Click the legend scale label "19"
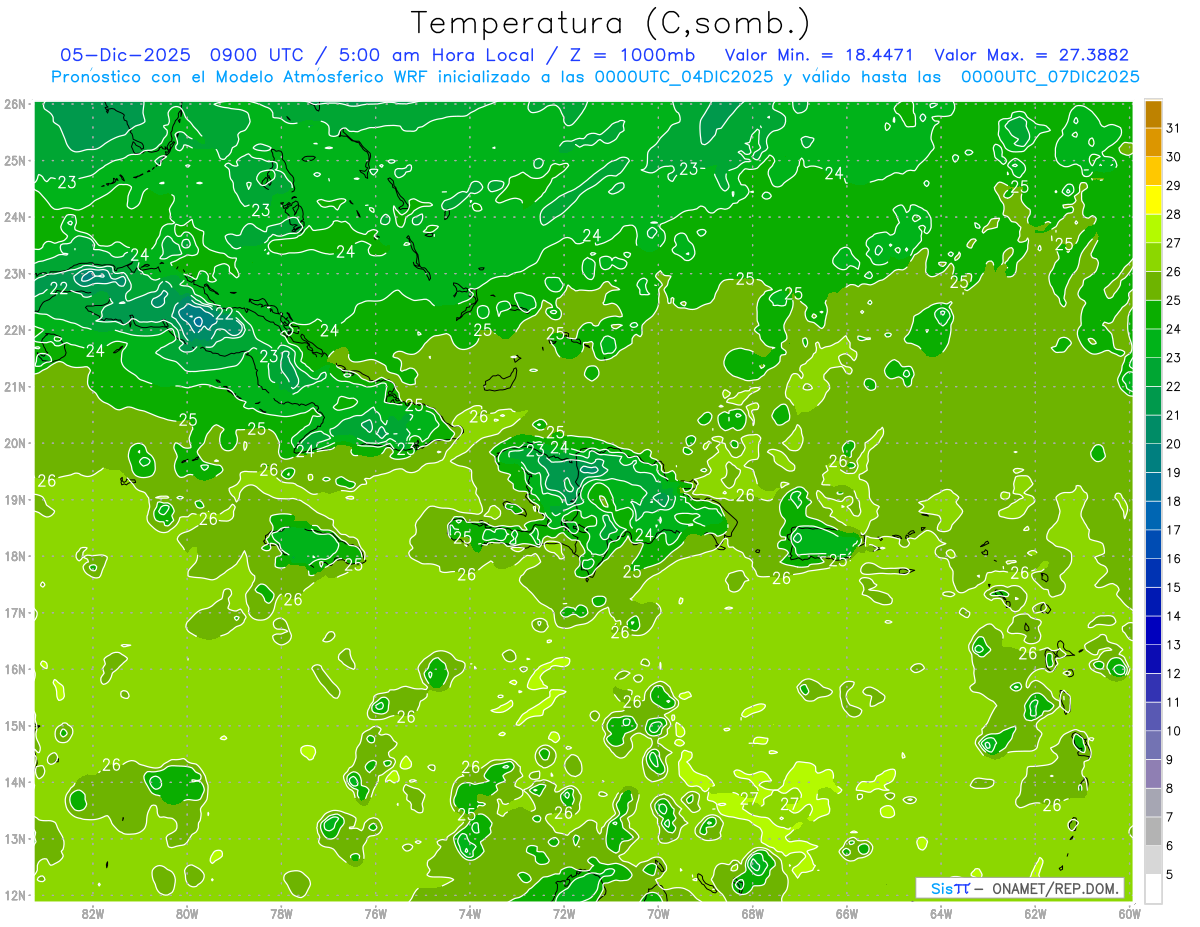The image size is (1200, 927). pos(1173,473)
